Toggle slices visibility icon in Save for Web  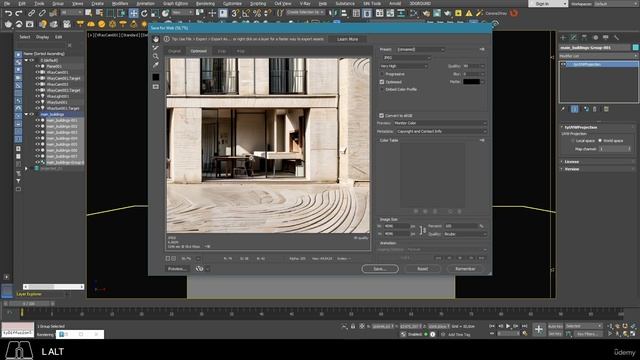click(156, 87)
